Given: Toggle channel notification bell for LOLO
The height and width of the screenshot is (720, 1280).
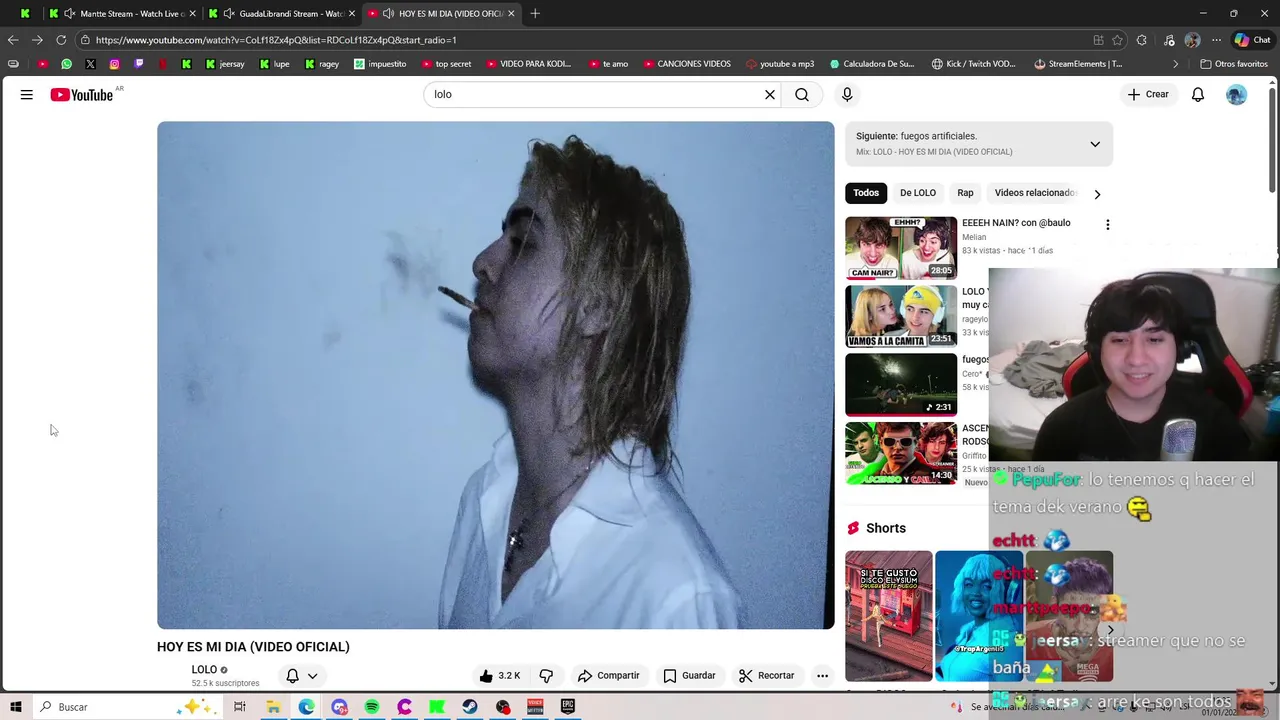Looking at the screenshot, I should point(292,676).
